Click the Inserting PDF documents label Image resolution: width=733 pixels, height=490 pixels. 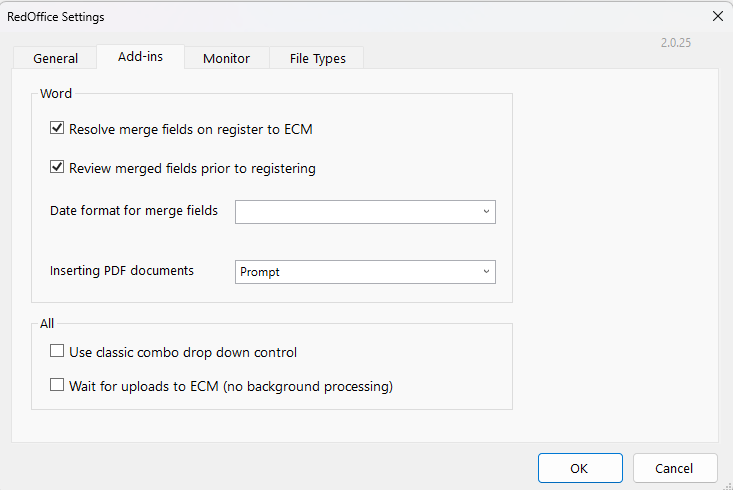click(x=122, y=271)
